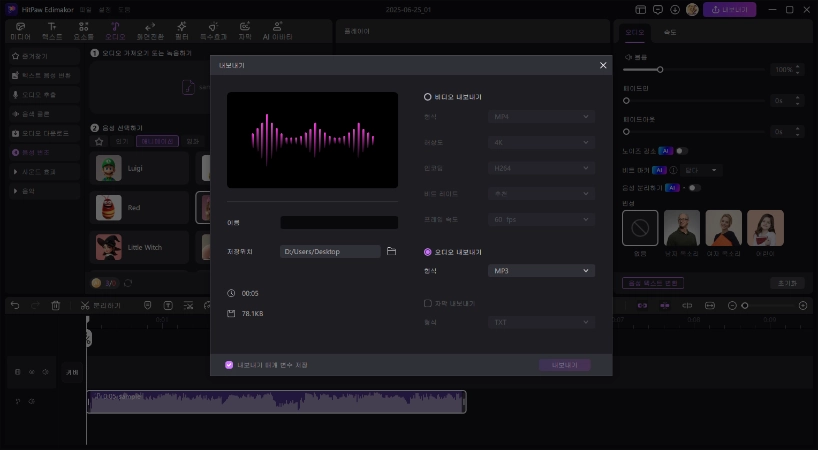
Task: Open the 설정 (Settings) menu
Action: 105,9
